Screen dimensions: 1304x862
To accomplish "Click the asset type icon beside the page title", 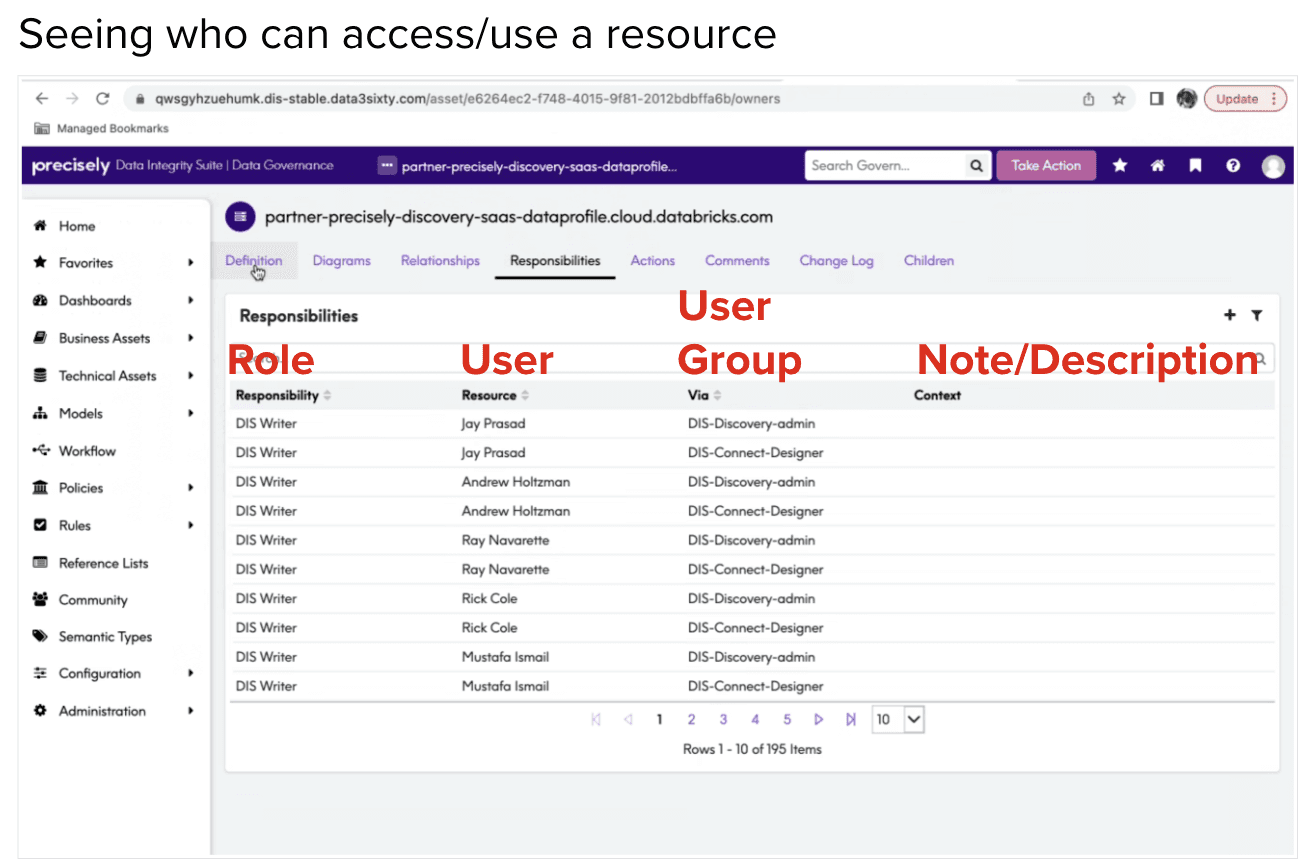I will tap(239, 216).
